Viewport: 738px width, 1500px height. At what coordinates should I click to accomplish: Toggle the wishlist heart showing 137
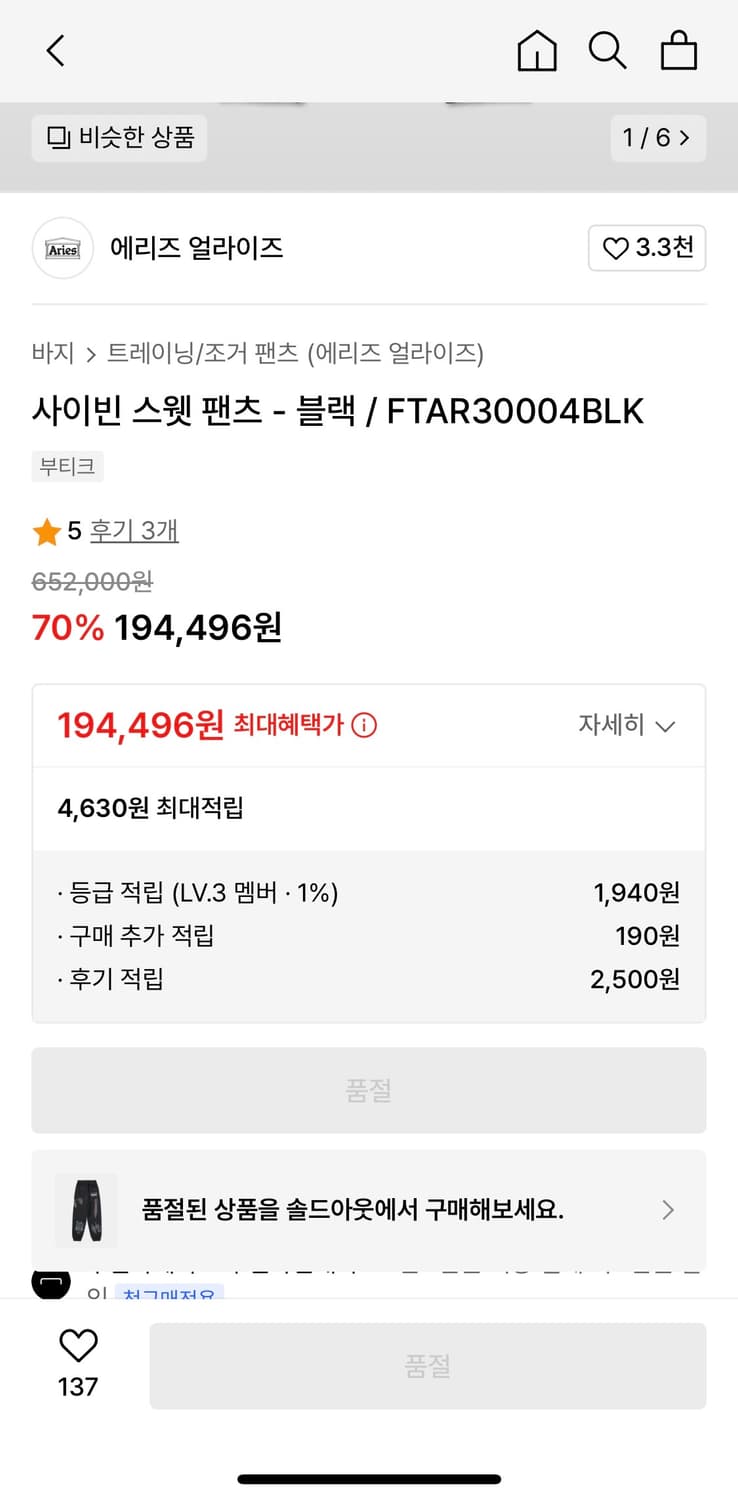(x=78, y=1347)
